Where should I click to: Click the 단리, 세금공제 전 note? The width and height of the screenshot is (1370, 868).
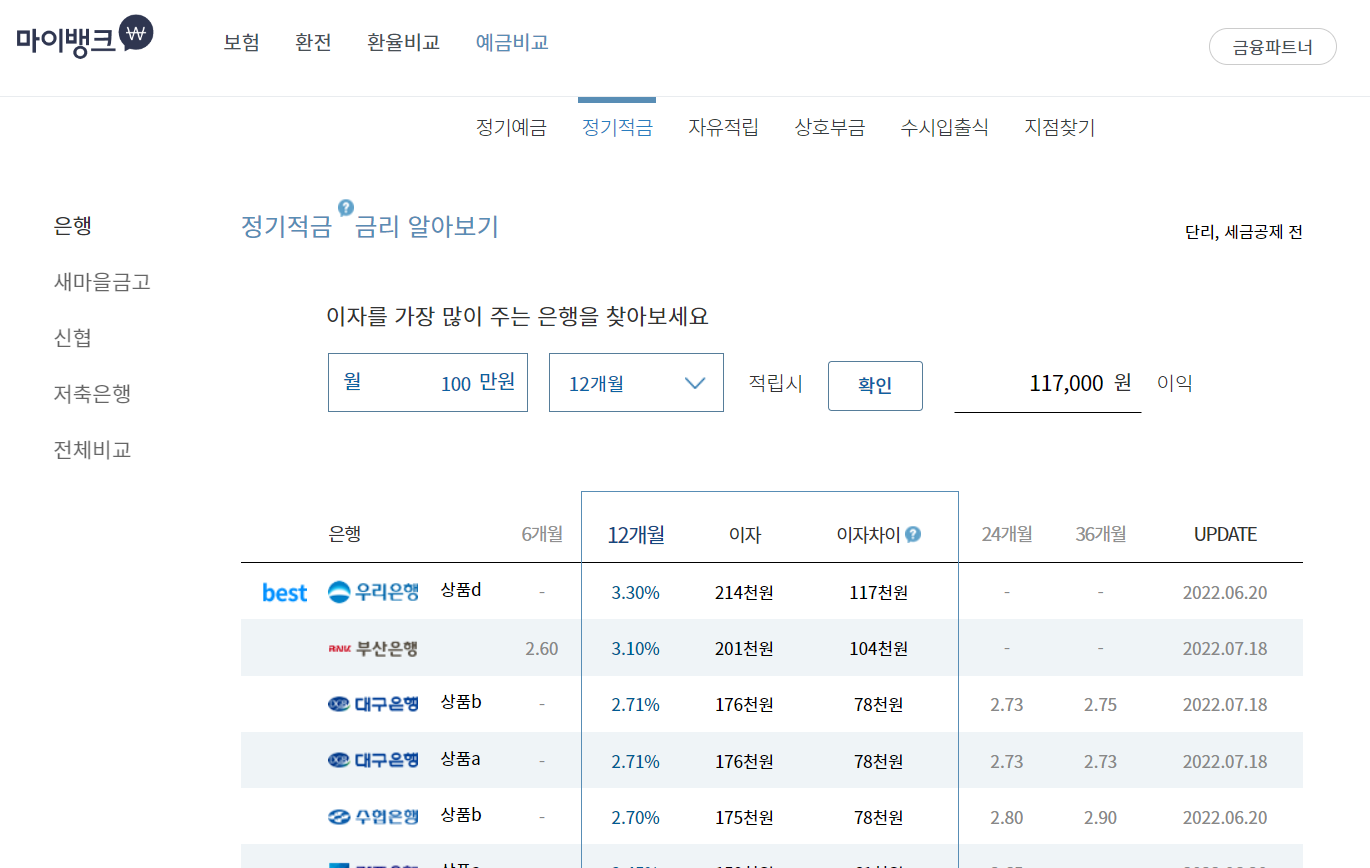click(x=1244, y=232)
